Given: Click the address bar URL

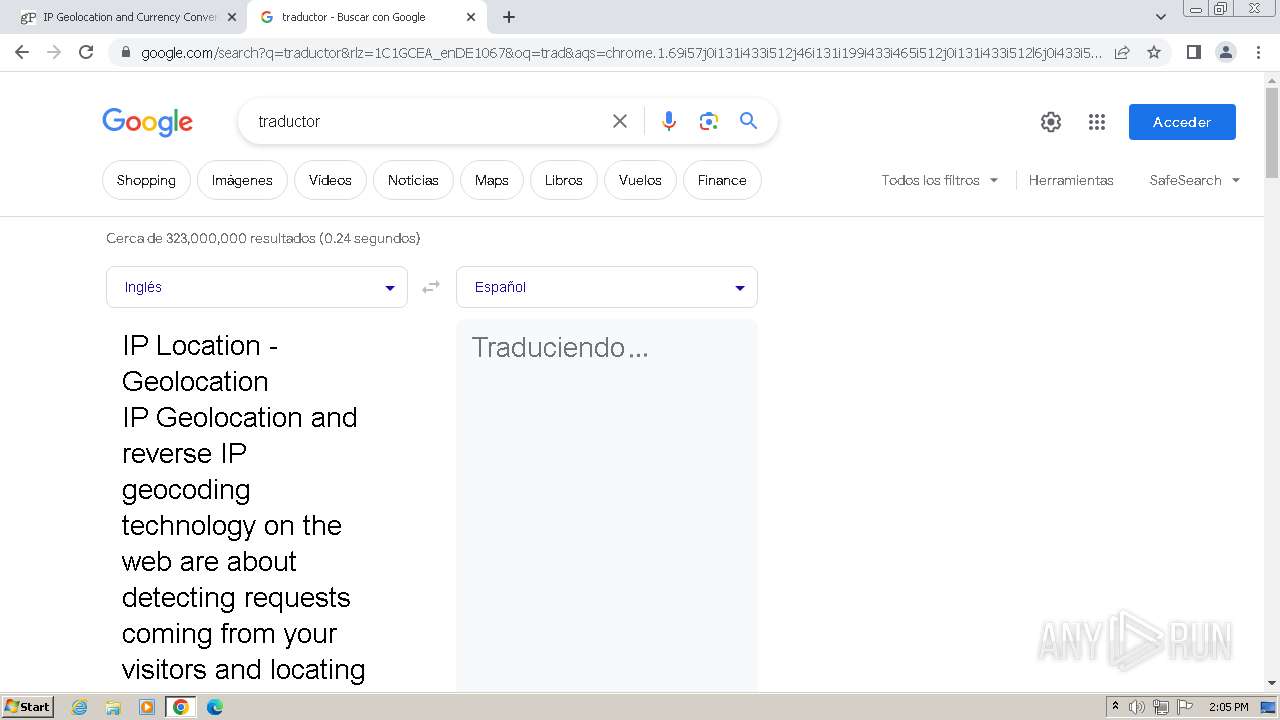Looking at the screenshot, I should coord(620,52).
